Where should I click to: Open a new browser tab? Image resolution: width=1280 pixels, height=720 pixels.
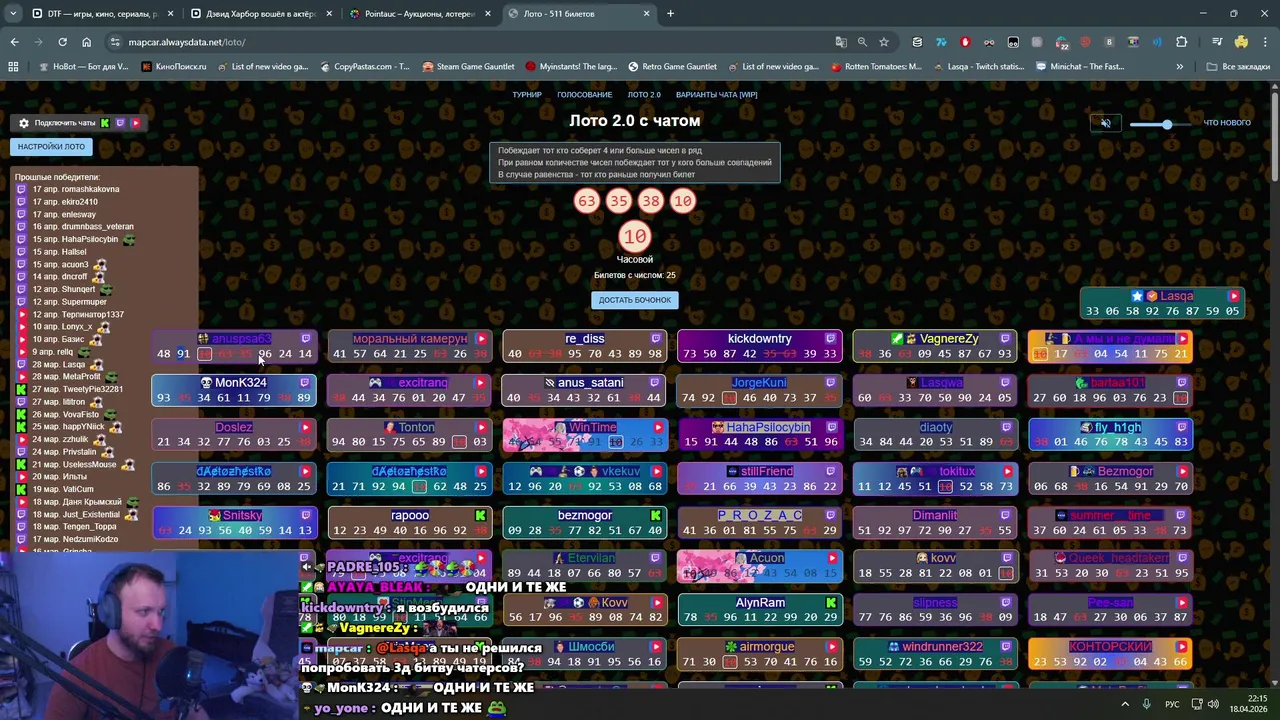[x=670, y=14]
